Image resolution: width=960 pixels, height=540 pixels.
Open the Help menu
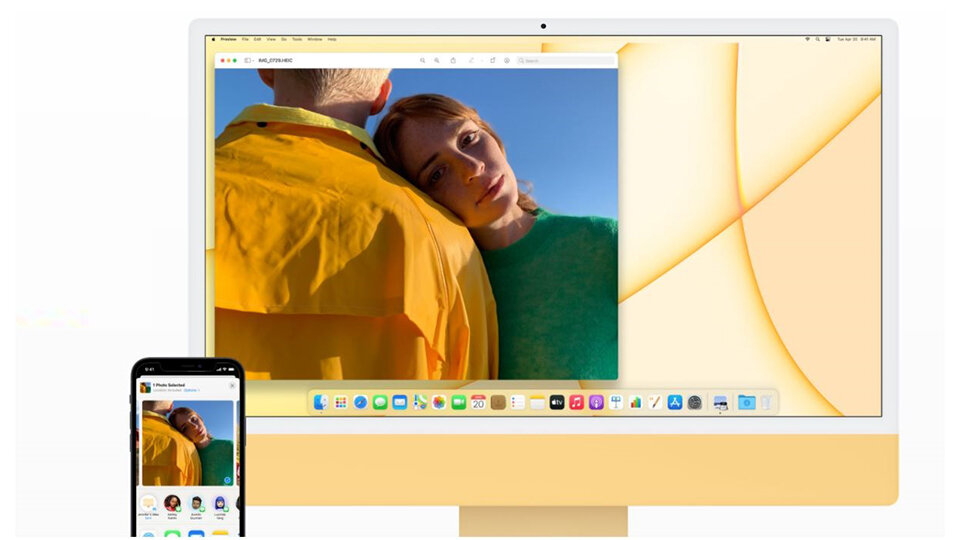pos(332,39)
